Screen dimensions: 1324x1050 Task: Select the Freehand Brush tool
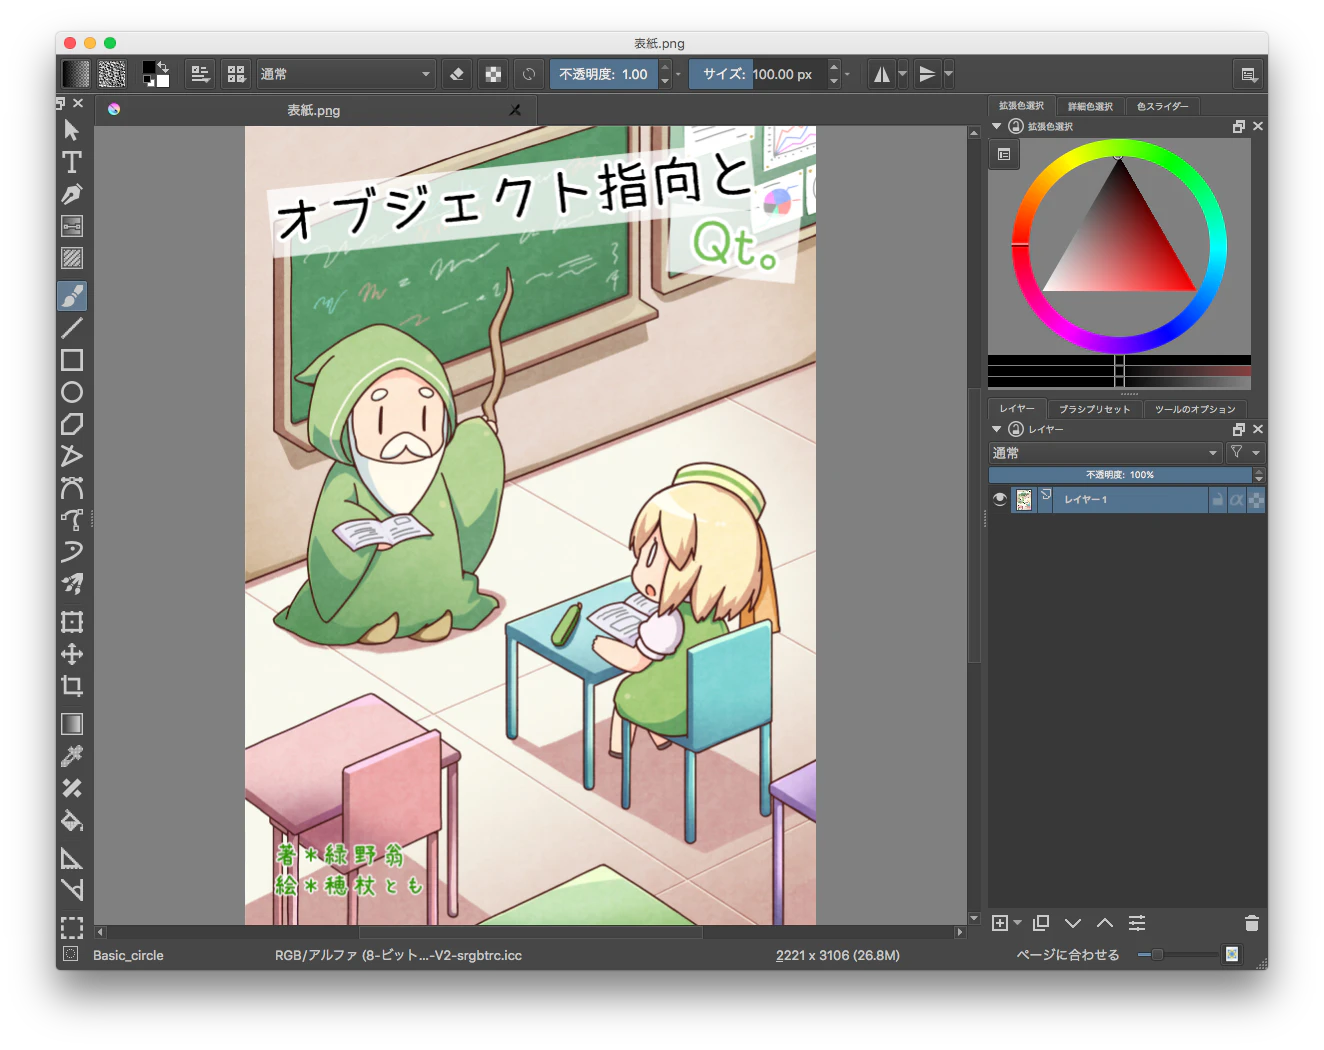pyautogui.click(x=72, y=296)
